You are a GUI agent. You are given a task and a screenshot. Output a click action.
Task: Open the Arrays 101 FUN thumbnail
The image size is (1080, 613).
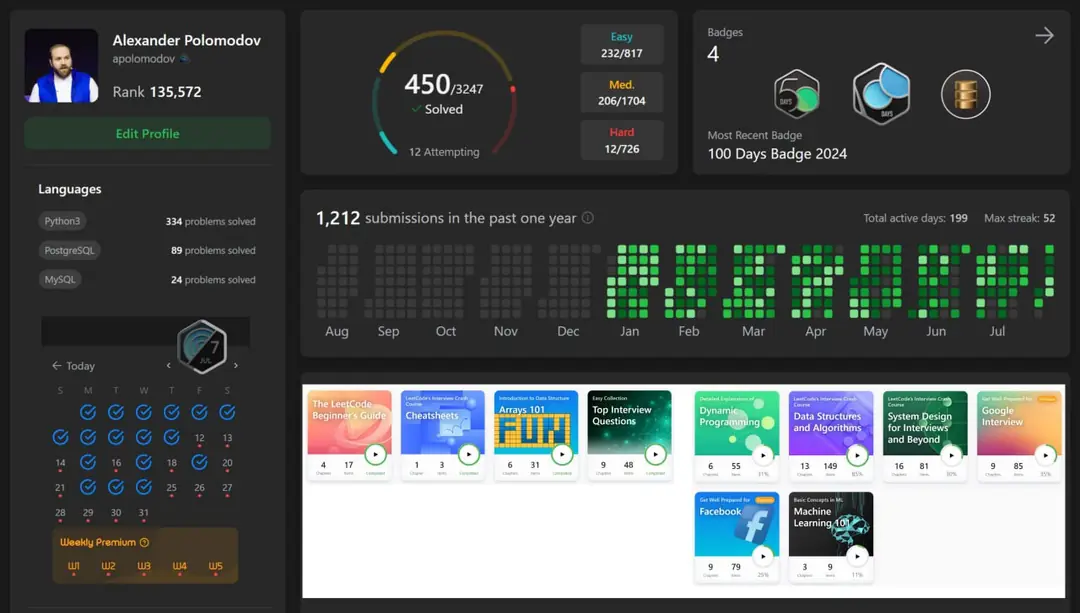536,422
